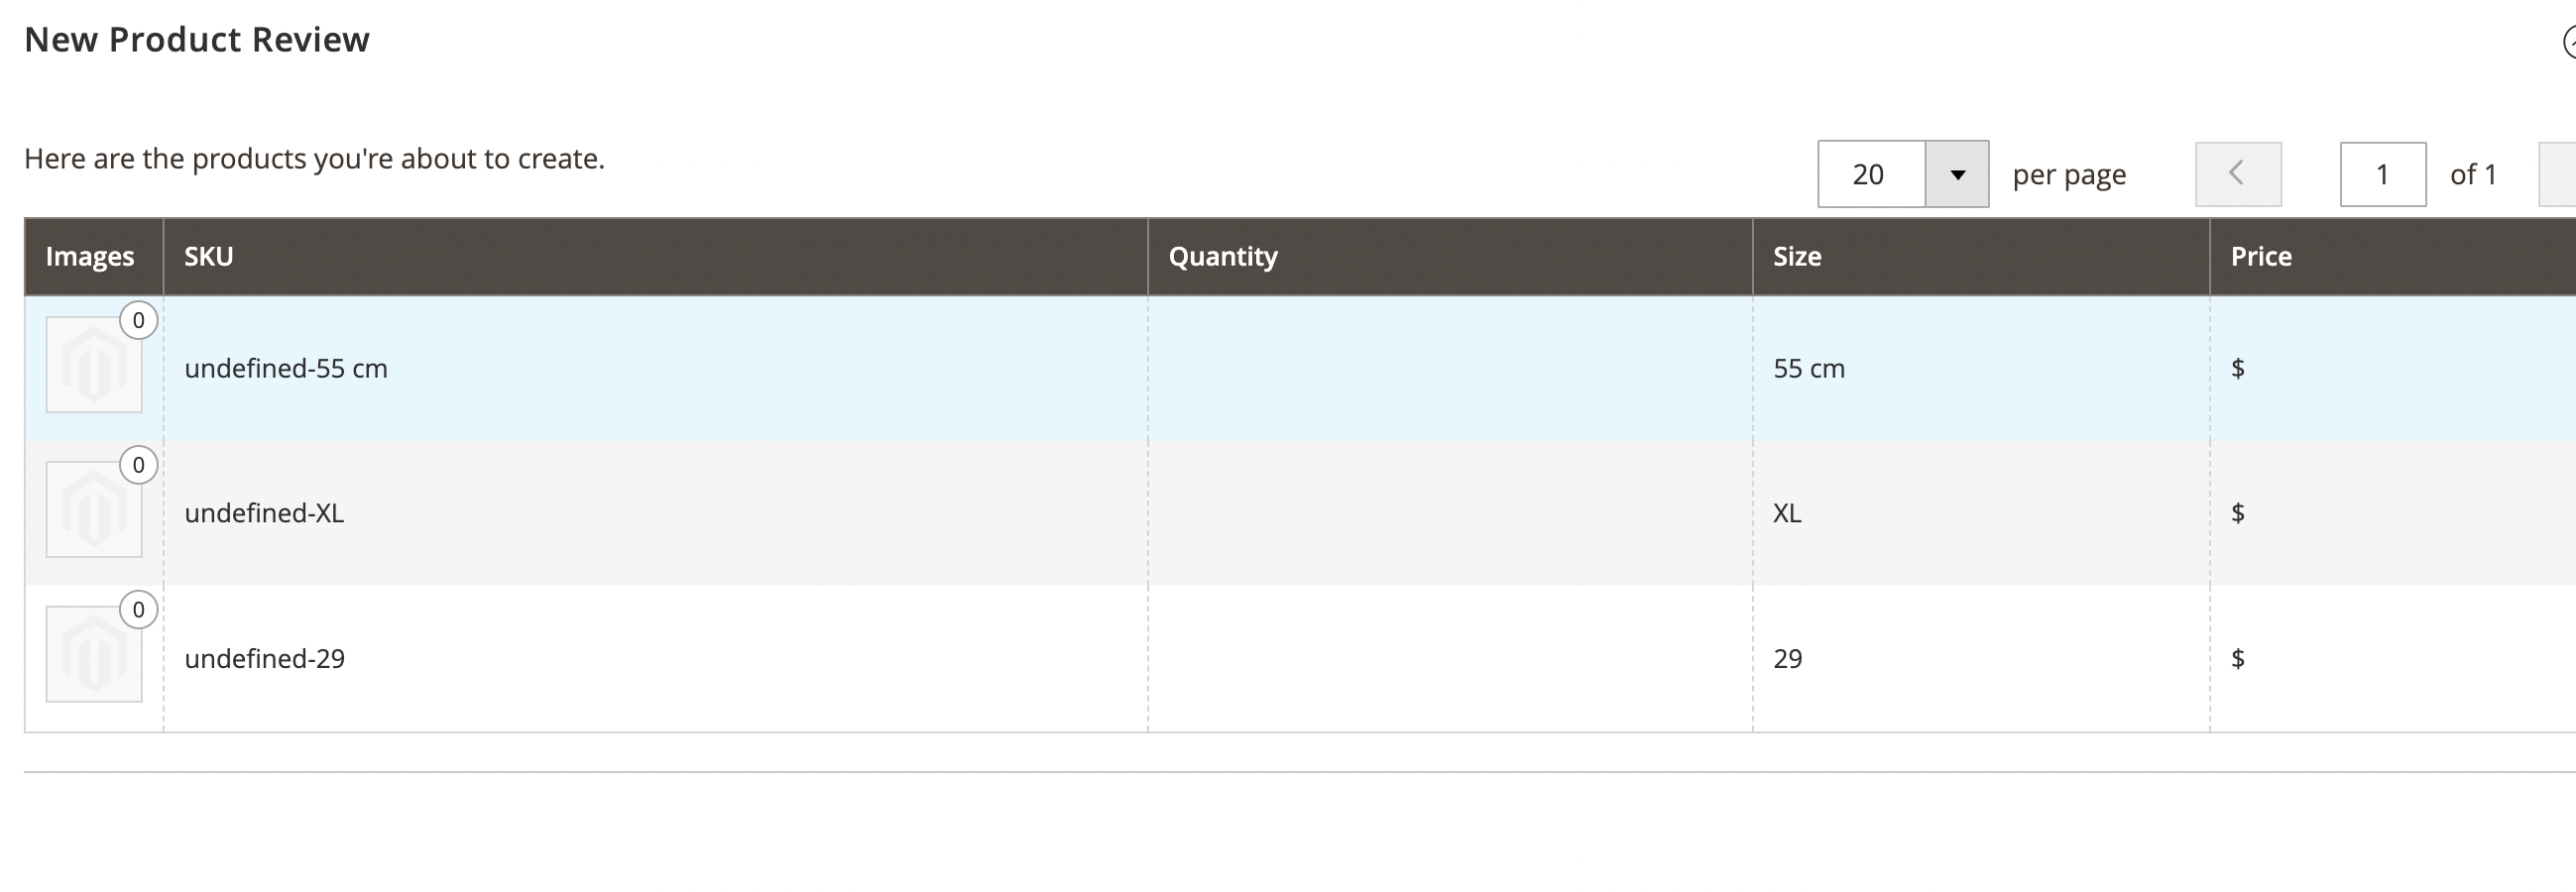
Task: Click the "0" image count badge on undefined-29
Action: [x=137, y=610]
